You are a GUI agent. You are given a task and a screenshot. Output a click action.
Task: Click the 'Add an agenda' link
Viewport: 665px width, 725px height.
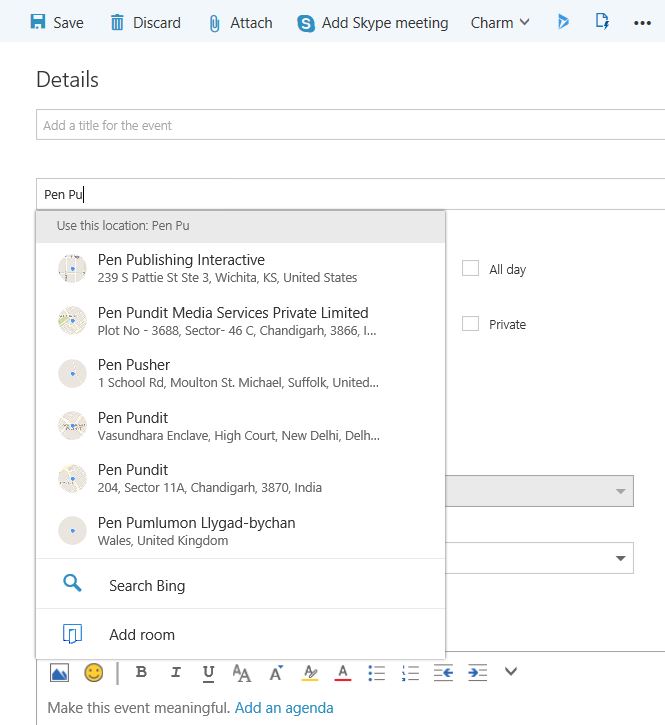tap(284, 708)
